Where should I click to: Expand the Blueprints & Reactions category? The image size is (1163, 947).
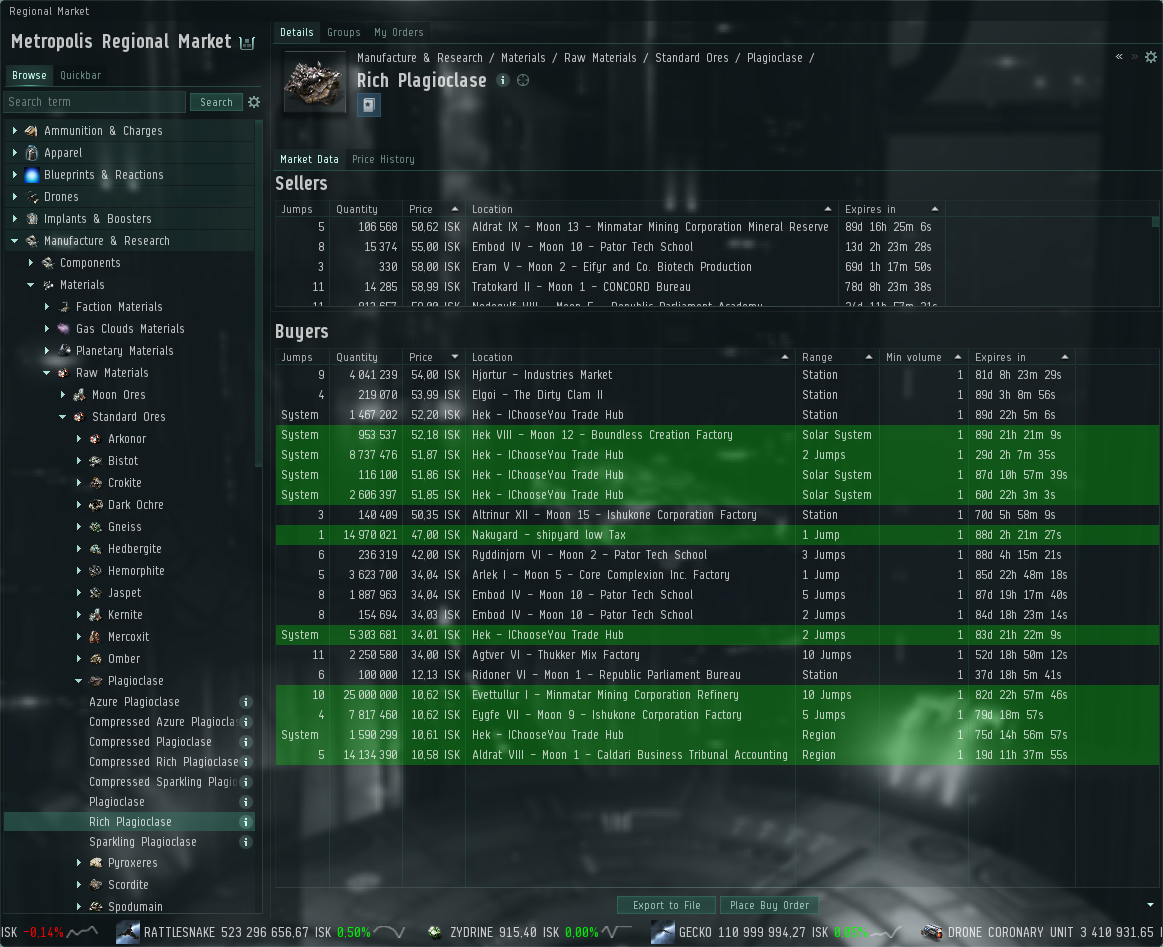[x=15, y=175]
